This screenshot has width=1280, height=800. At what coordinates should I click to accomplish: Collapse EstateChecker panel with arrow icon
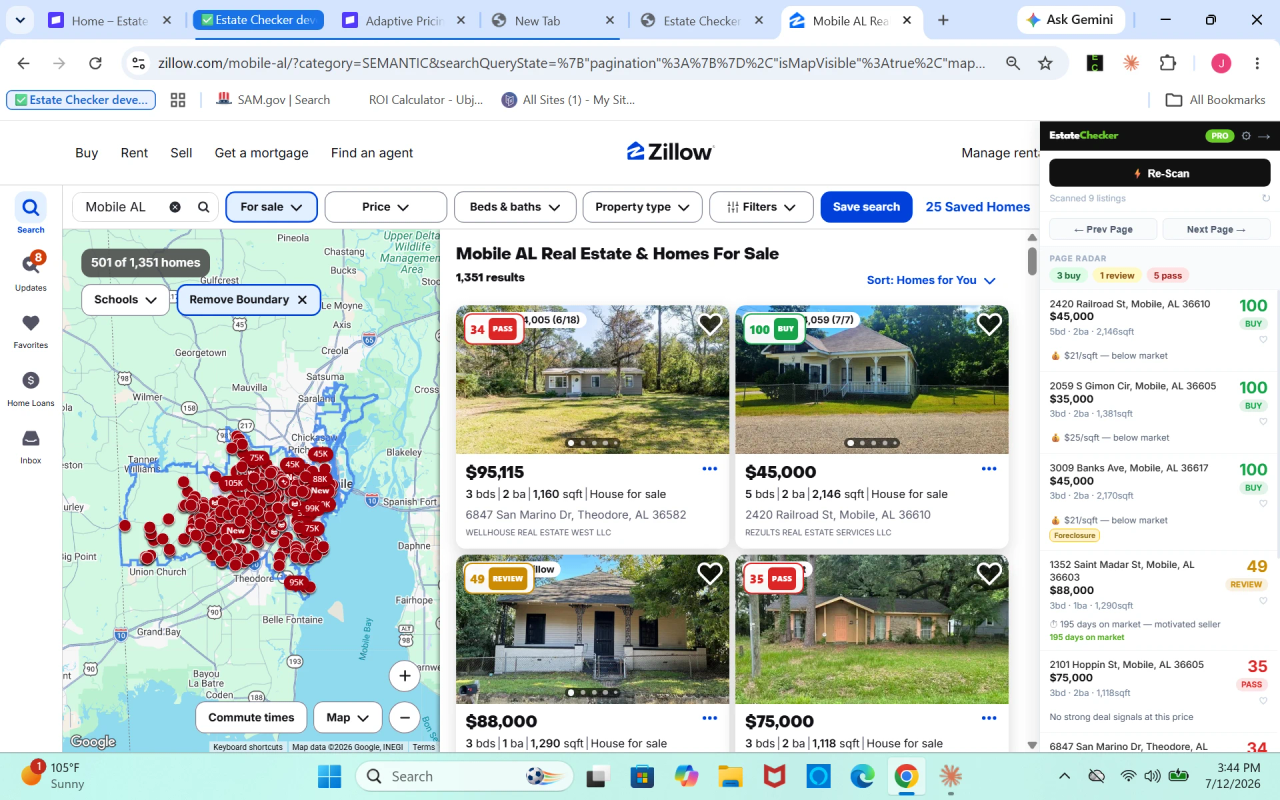tap(1264, 136)
